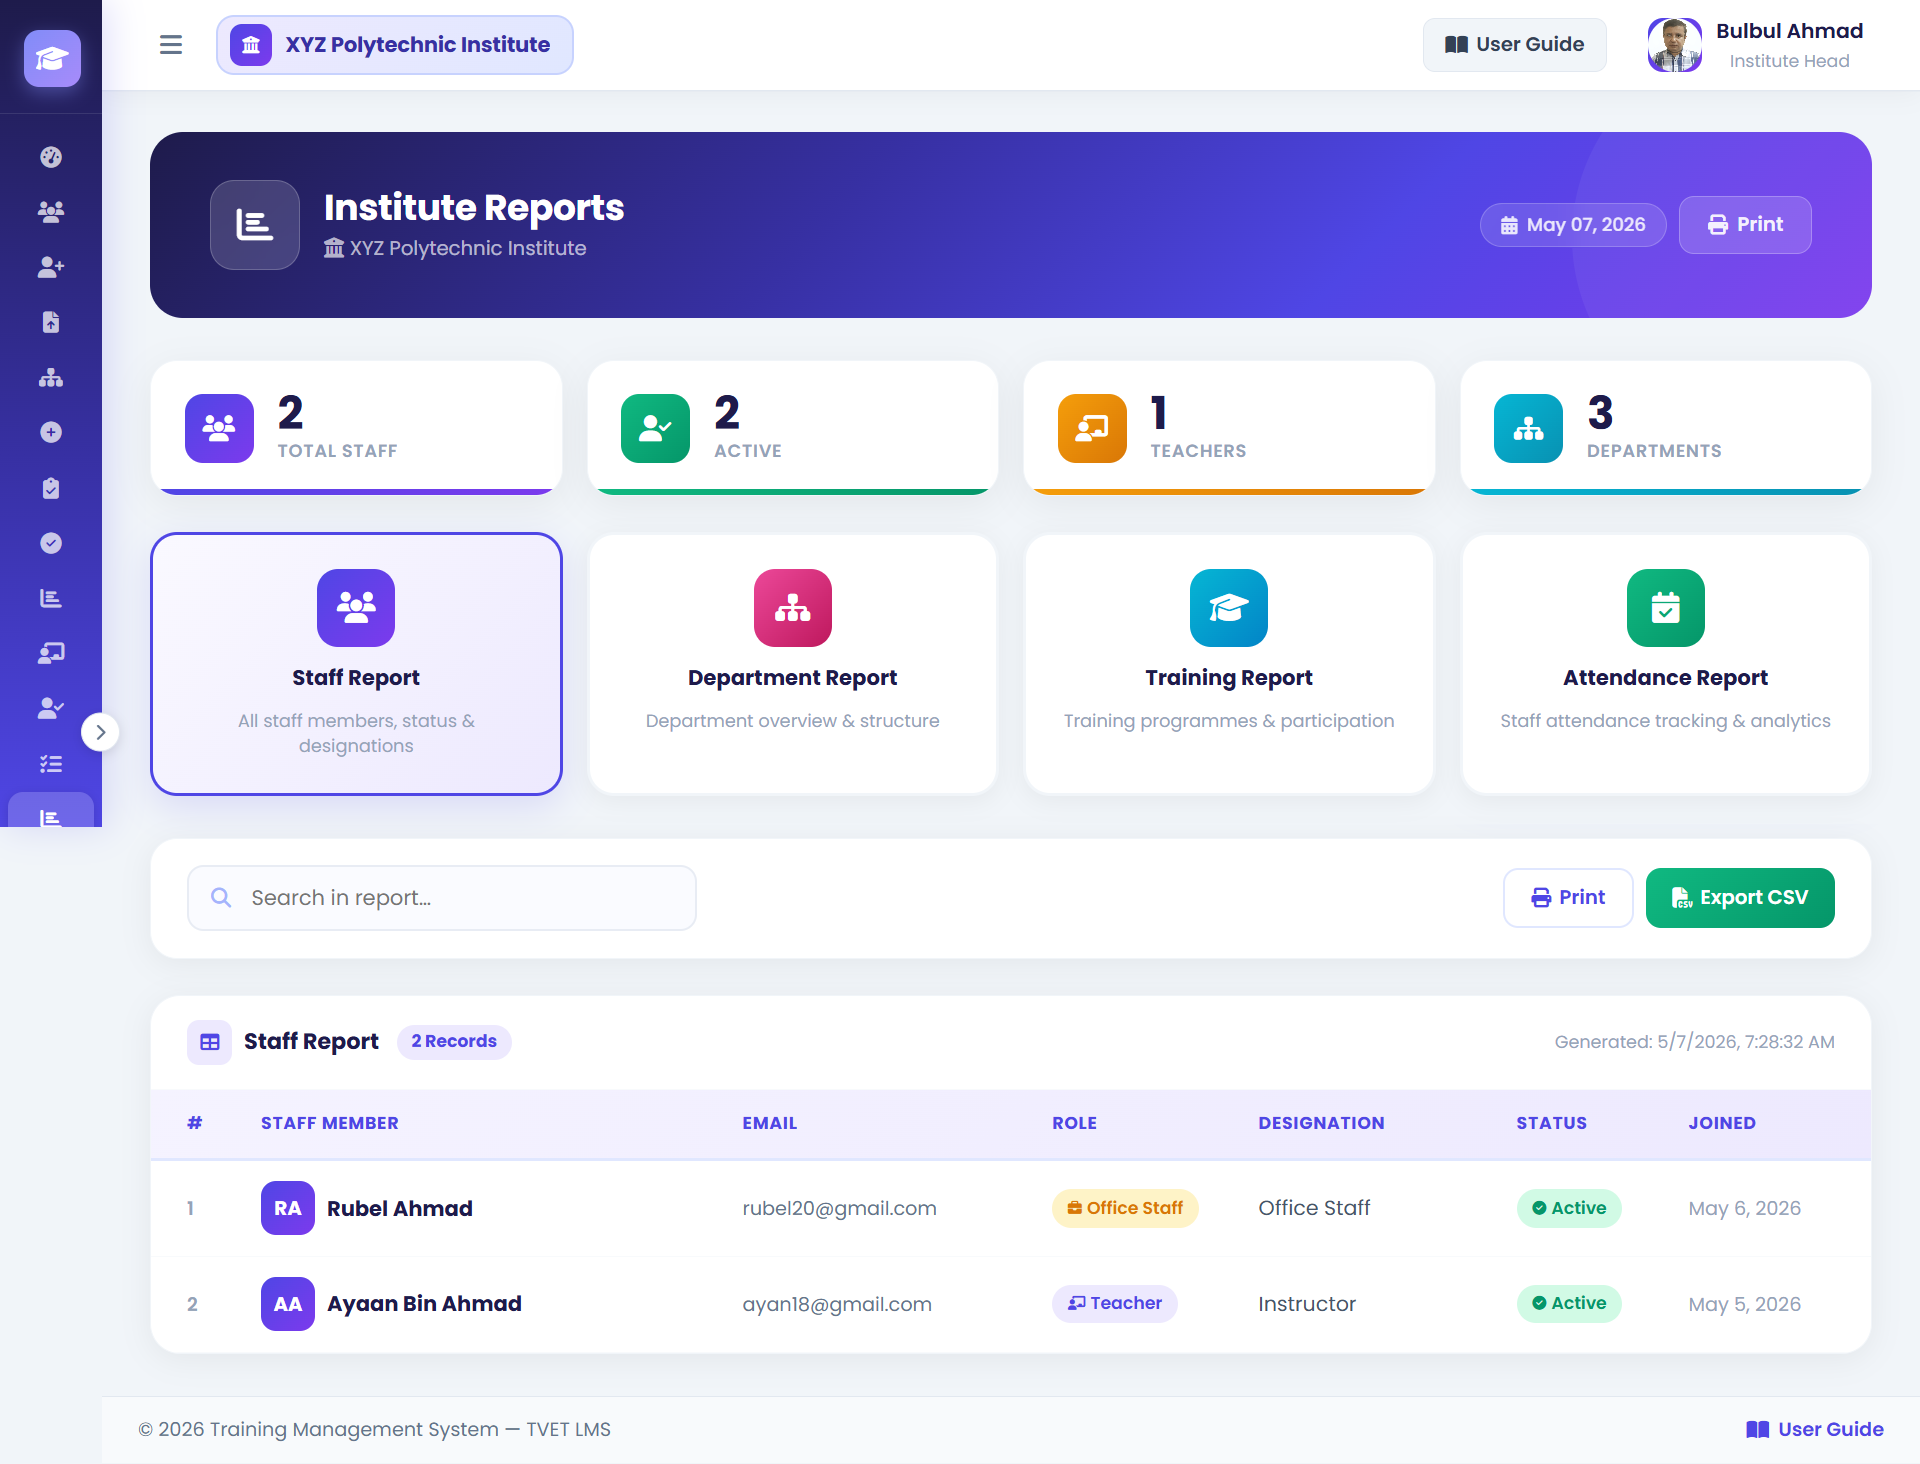Toggle the hamburger menu icon
The width and height of the screenshot is (1920, 1464).
point(171,45)
